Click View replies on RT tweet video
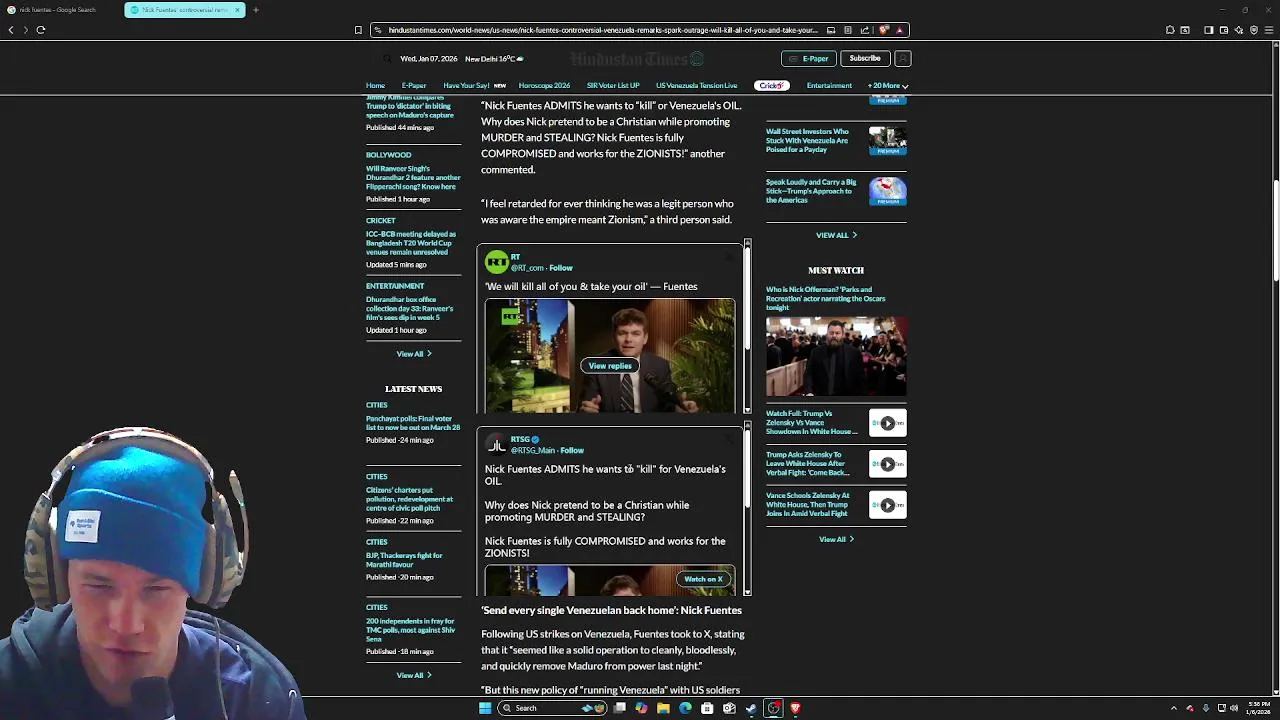This screenshot has height=720, width=1280. [610, 366]
